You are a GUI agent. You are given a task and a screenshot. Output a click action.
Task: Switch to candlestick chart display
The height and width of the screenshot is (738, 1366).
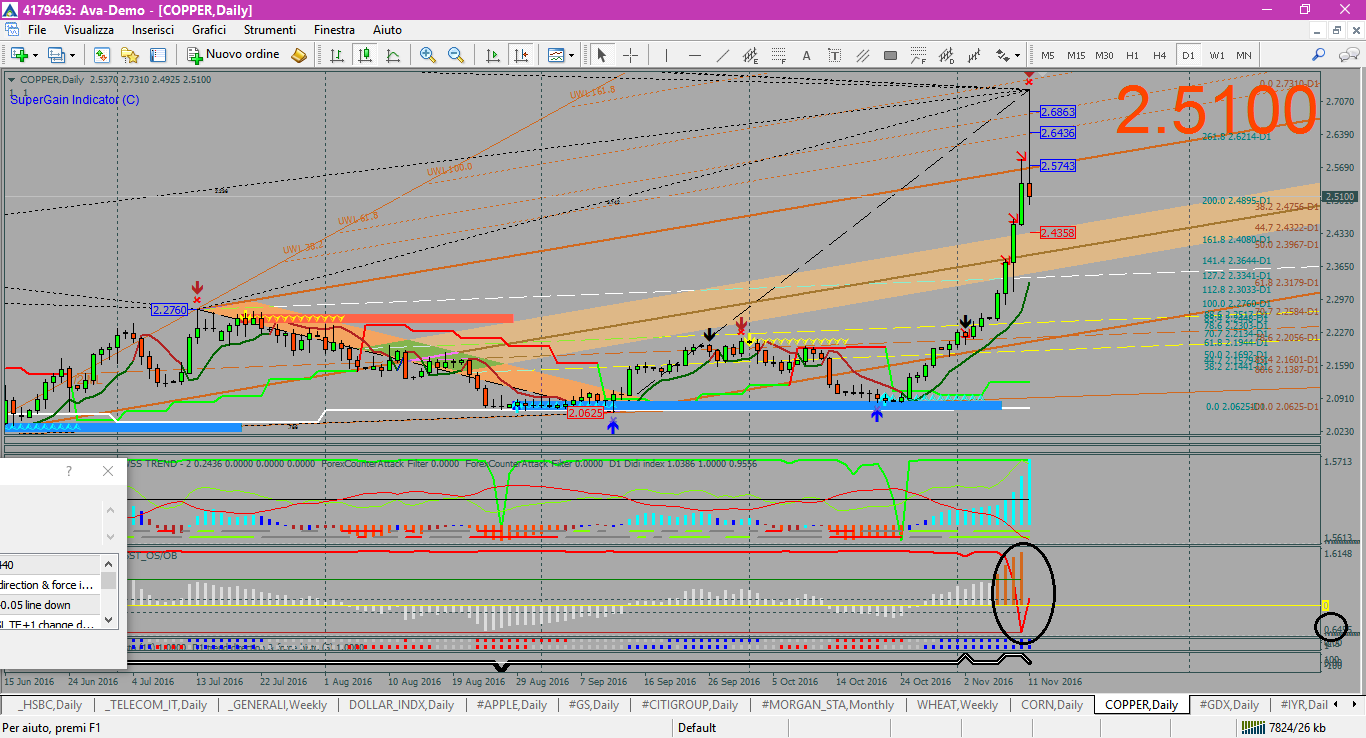[365, 55]
